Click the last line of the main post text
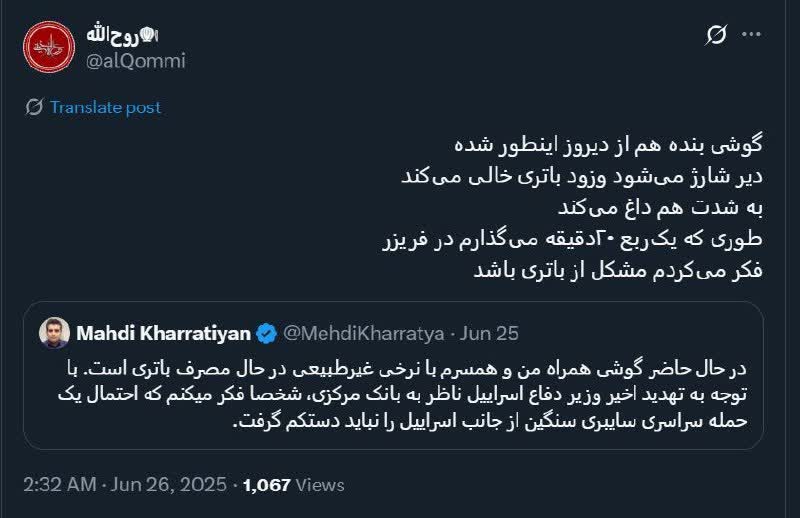Screen dimensions: 800x518 [x=618, y=270]
